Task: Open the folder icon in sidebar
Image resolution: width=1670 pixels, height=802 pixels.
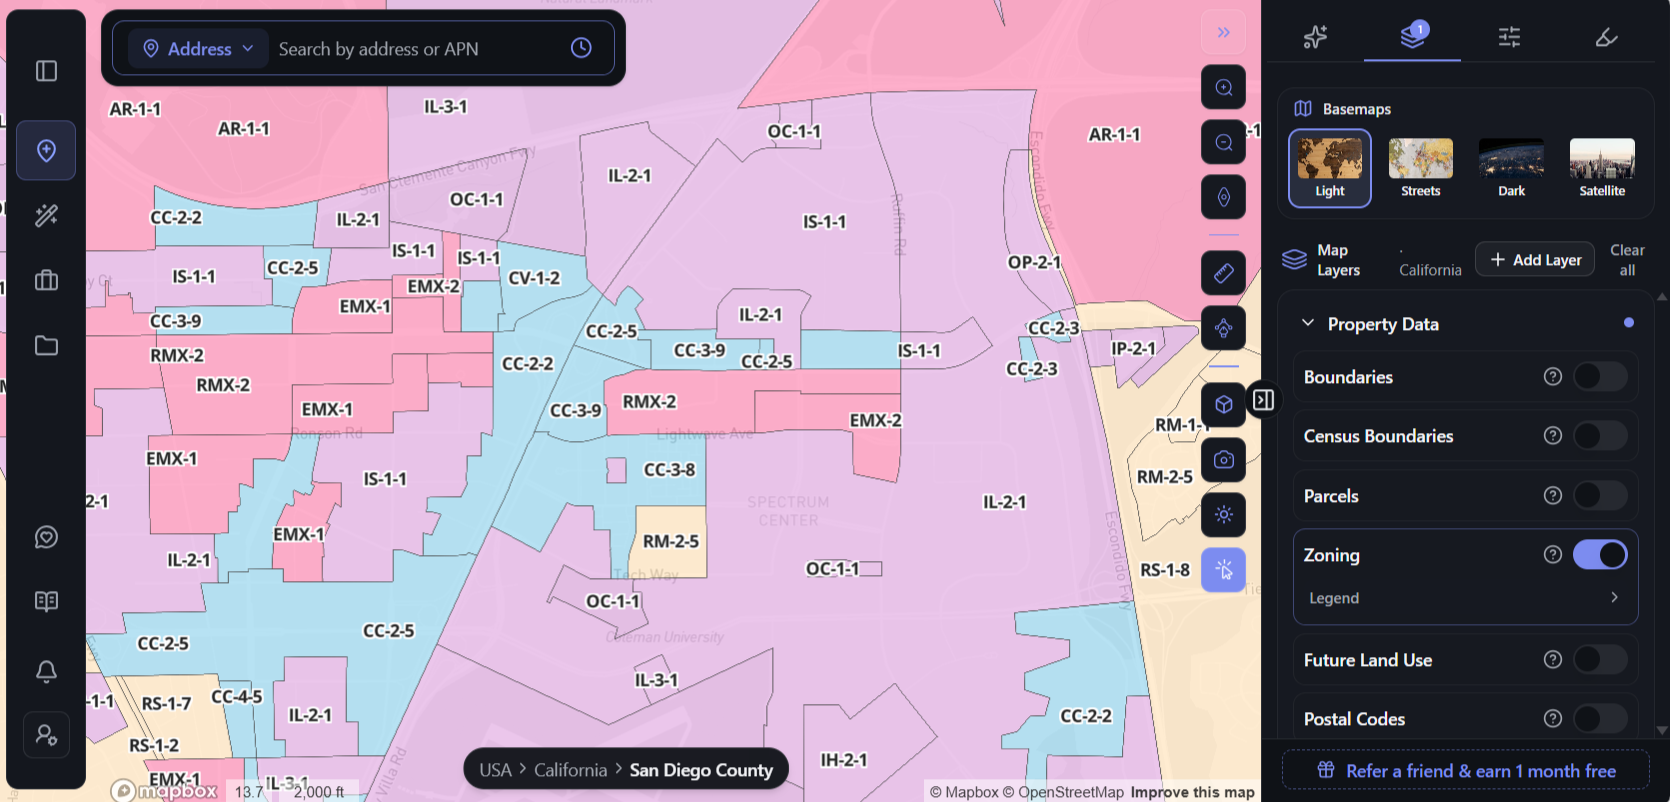Action: click(46, 345)
